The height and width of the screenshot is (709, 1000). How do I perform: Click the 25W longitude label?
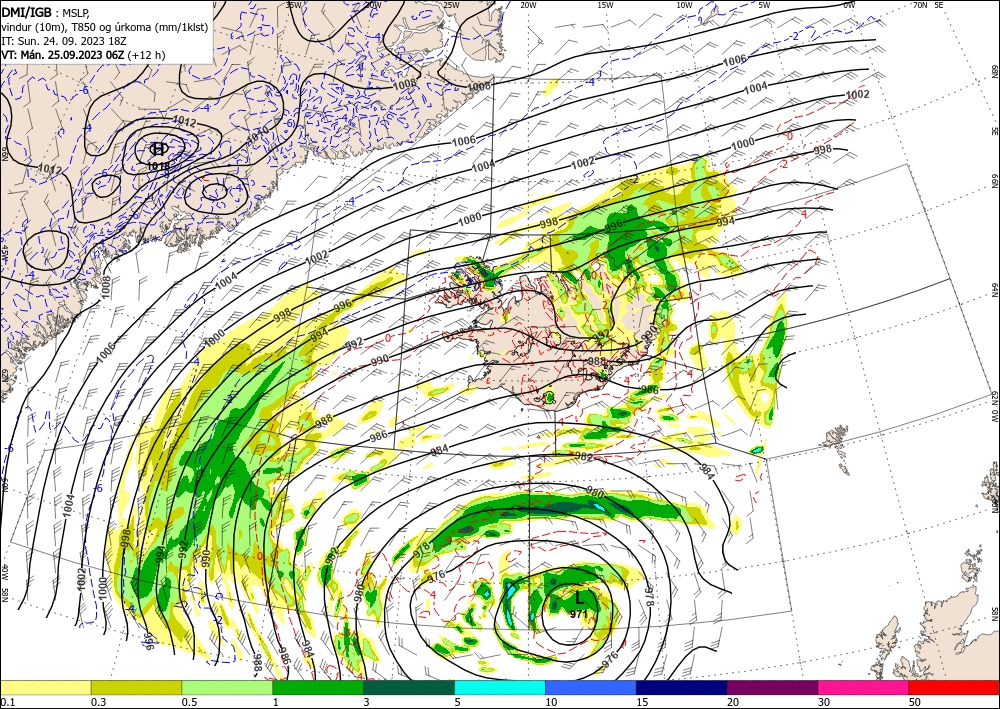pyautogui.click(x=451, y=5)
